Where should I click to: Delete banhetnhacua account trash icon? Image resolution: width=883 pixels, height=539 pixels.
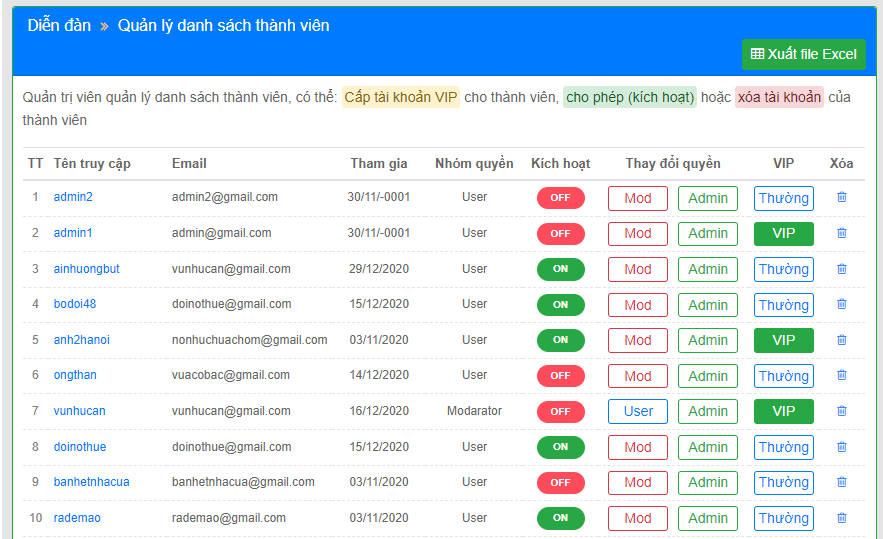coord(841,482)
